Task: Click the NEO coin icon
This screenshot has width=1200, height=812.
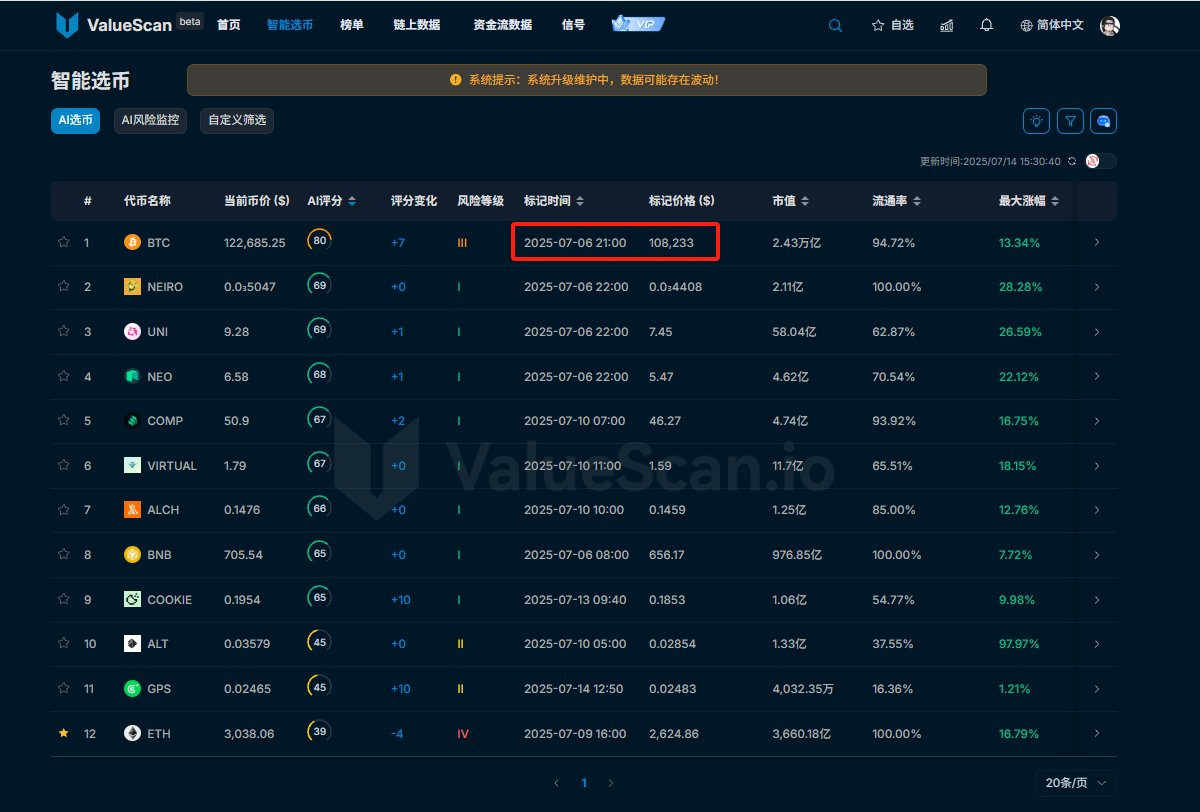Action: [132, 376]
